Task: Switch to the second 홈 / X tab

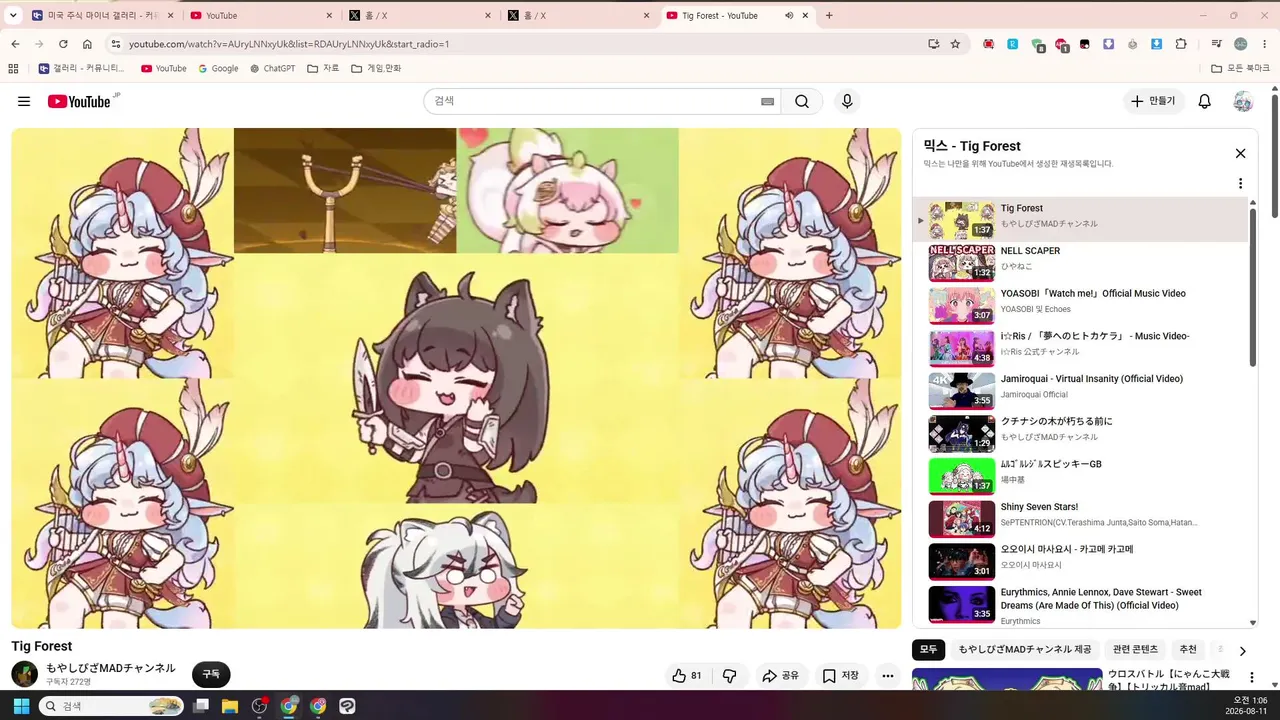Action: click(580, 15)
